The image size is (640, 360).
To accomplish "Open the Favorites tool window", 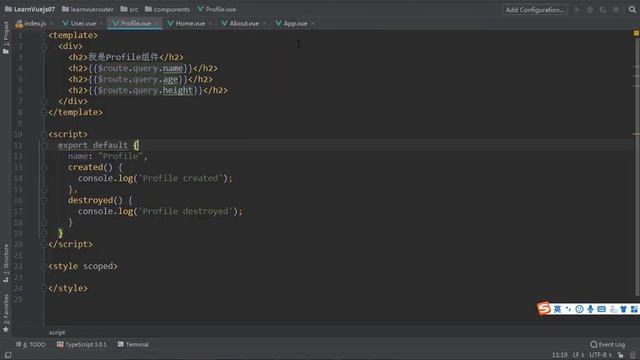I will coord(6,313).
